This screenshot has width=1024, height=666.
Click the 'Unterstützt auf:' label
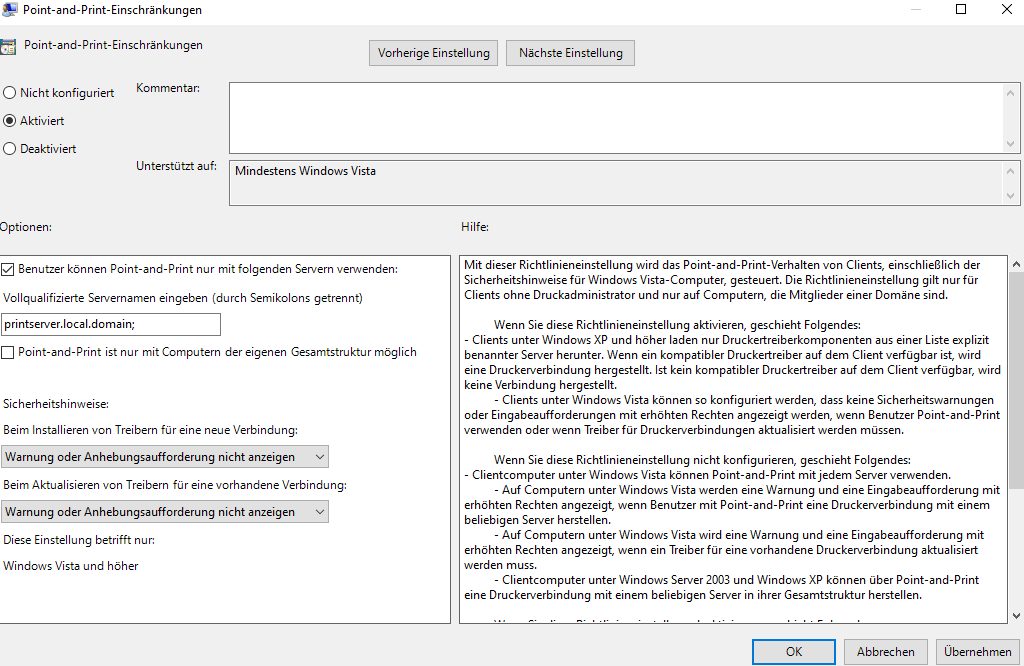point(176,166)
